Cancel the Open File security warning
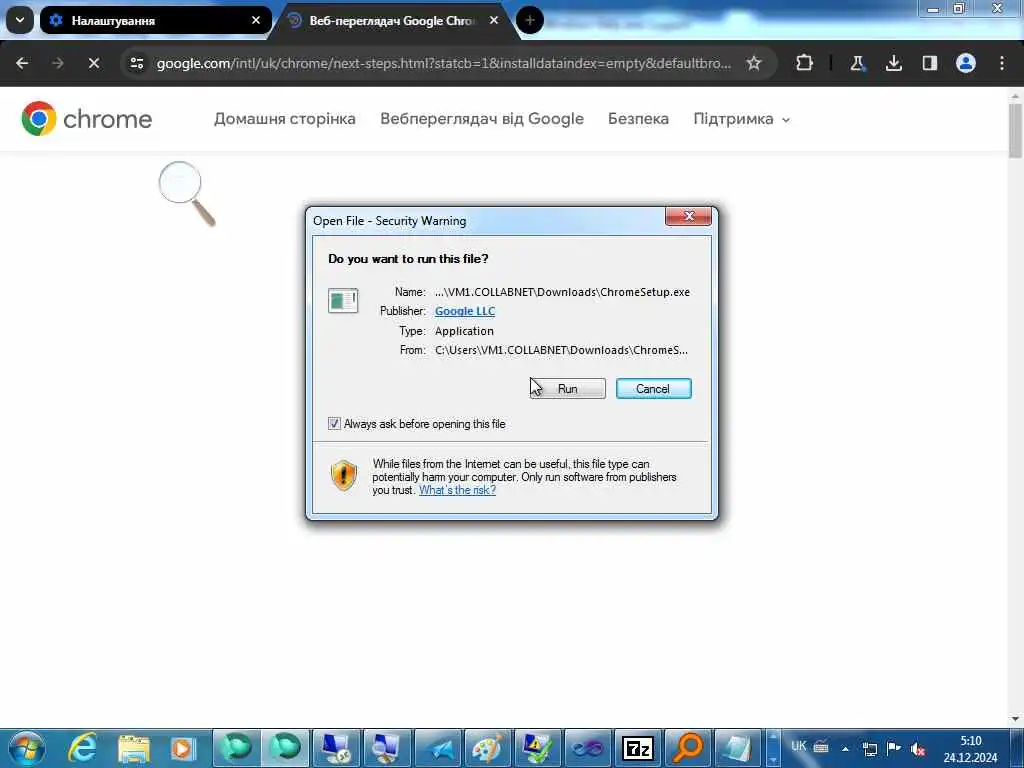1024x768 pixels. click(653, 389)
